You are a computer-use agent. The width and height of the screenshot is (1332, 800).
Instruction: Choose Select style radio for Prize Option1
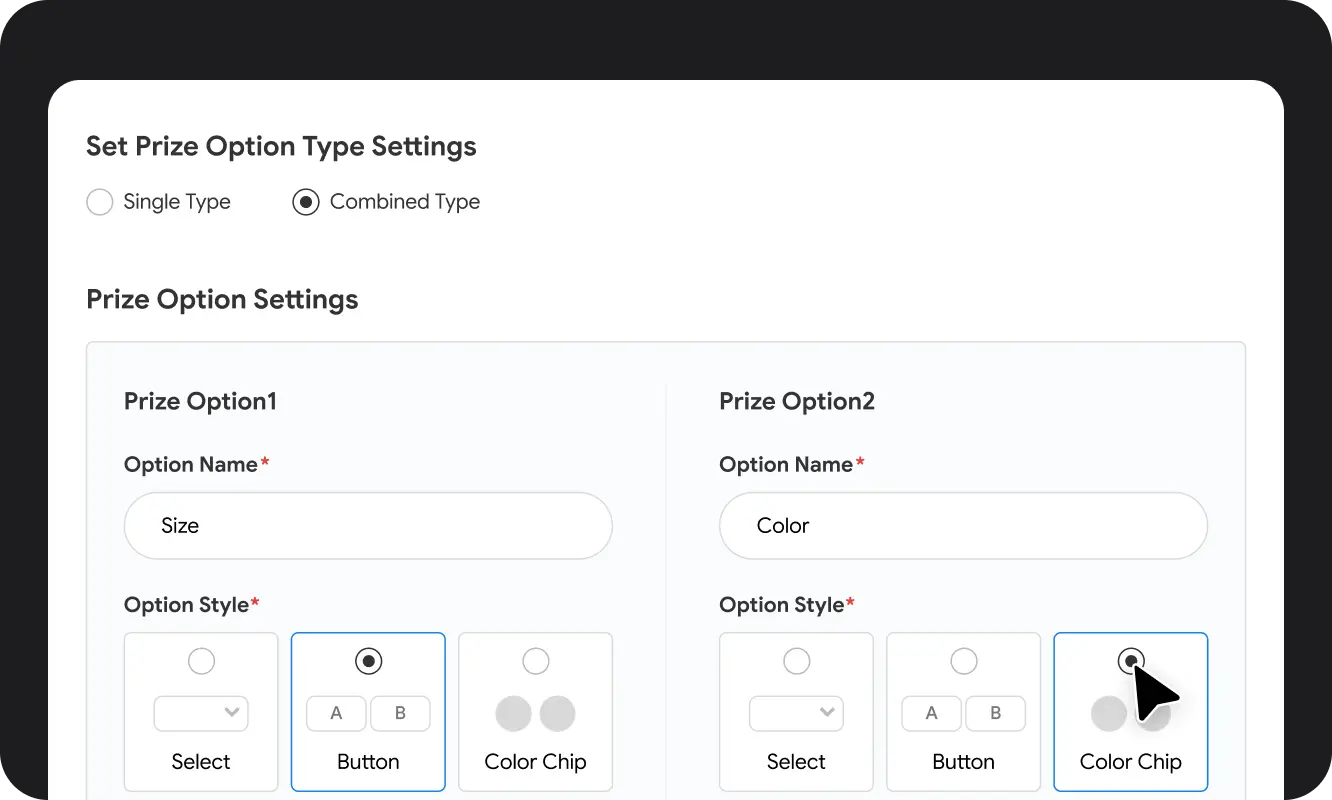pos(201,661)
